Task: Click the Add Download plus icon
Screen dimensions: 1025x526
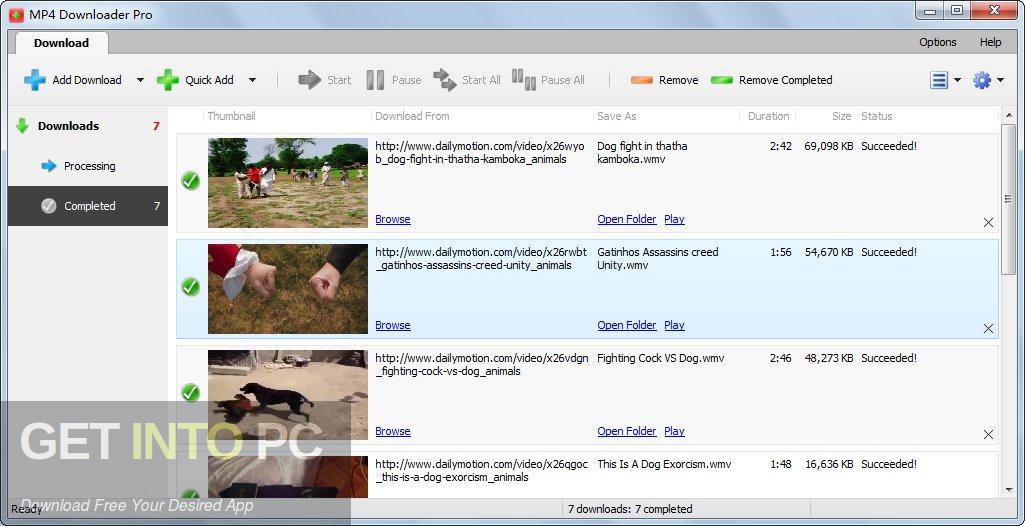Action: point(35,80)
